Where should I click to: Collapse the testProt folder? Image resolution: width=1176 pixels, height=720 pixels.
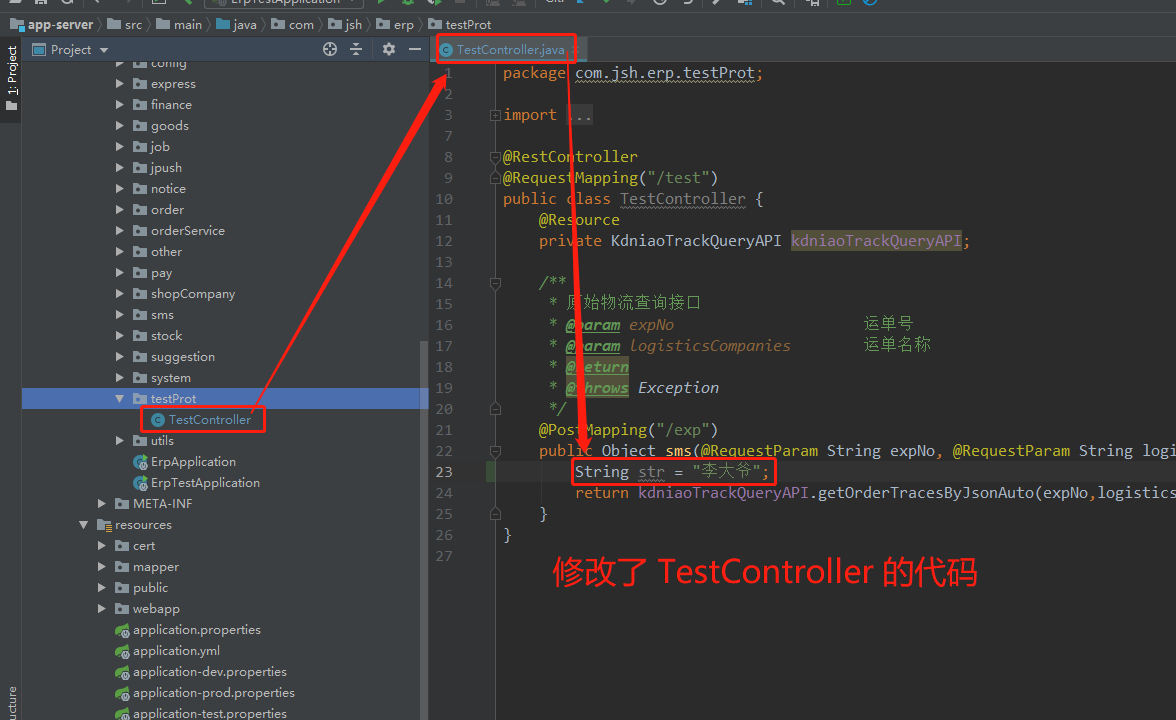click(x=120, y=399)
